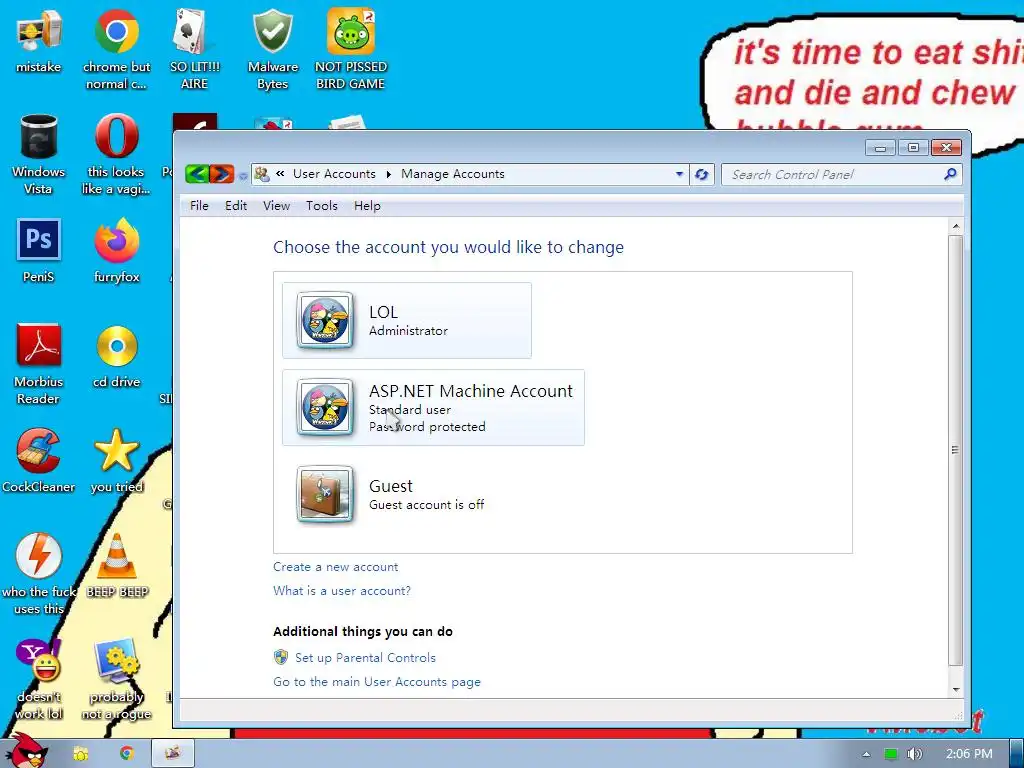Viewport: 1024px width, 768px height.
Task: Click the volume speaker tray icon
Action: [x=914, y=754]
